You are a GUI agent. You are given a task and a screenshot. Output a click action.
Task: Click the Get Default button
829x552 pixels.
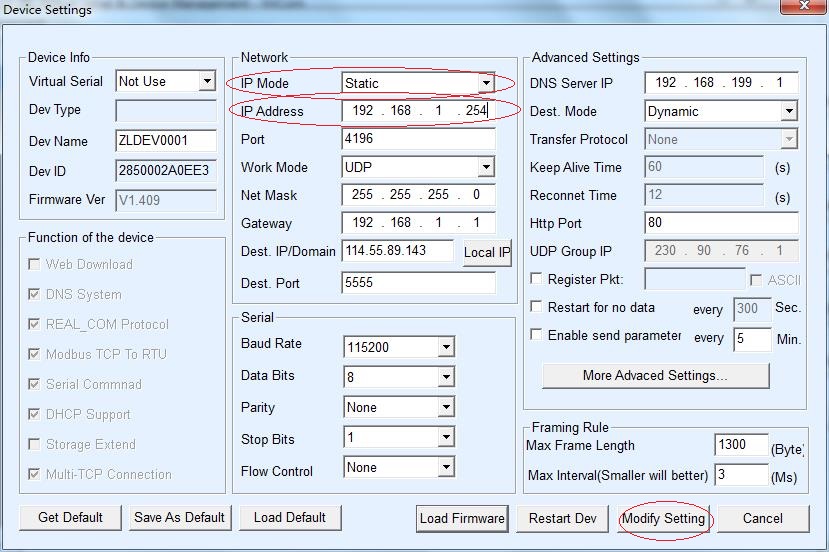coord(70,517)
